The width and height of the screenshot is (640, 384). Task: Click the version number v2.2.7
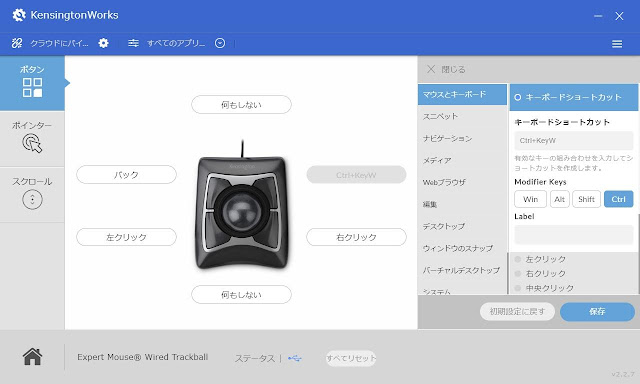click(x=623, y=374)
